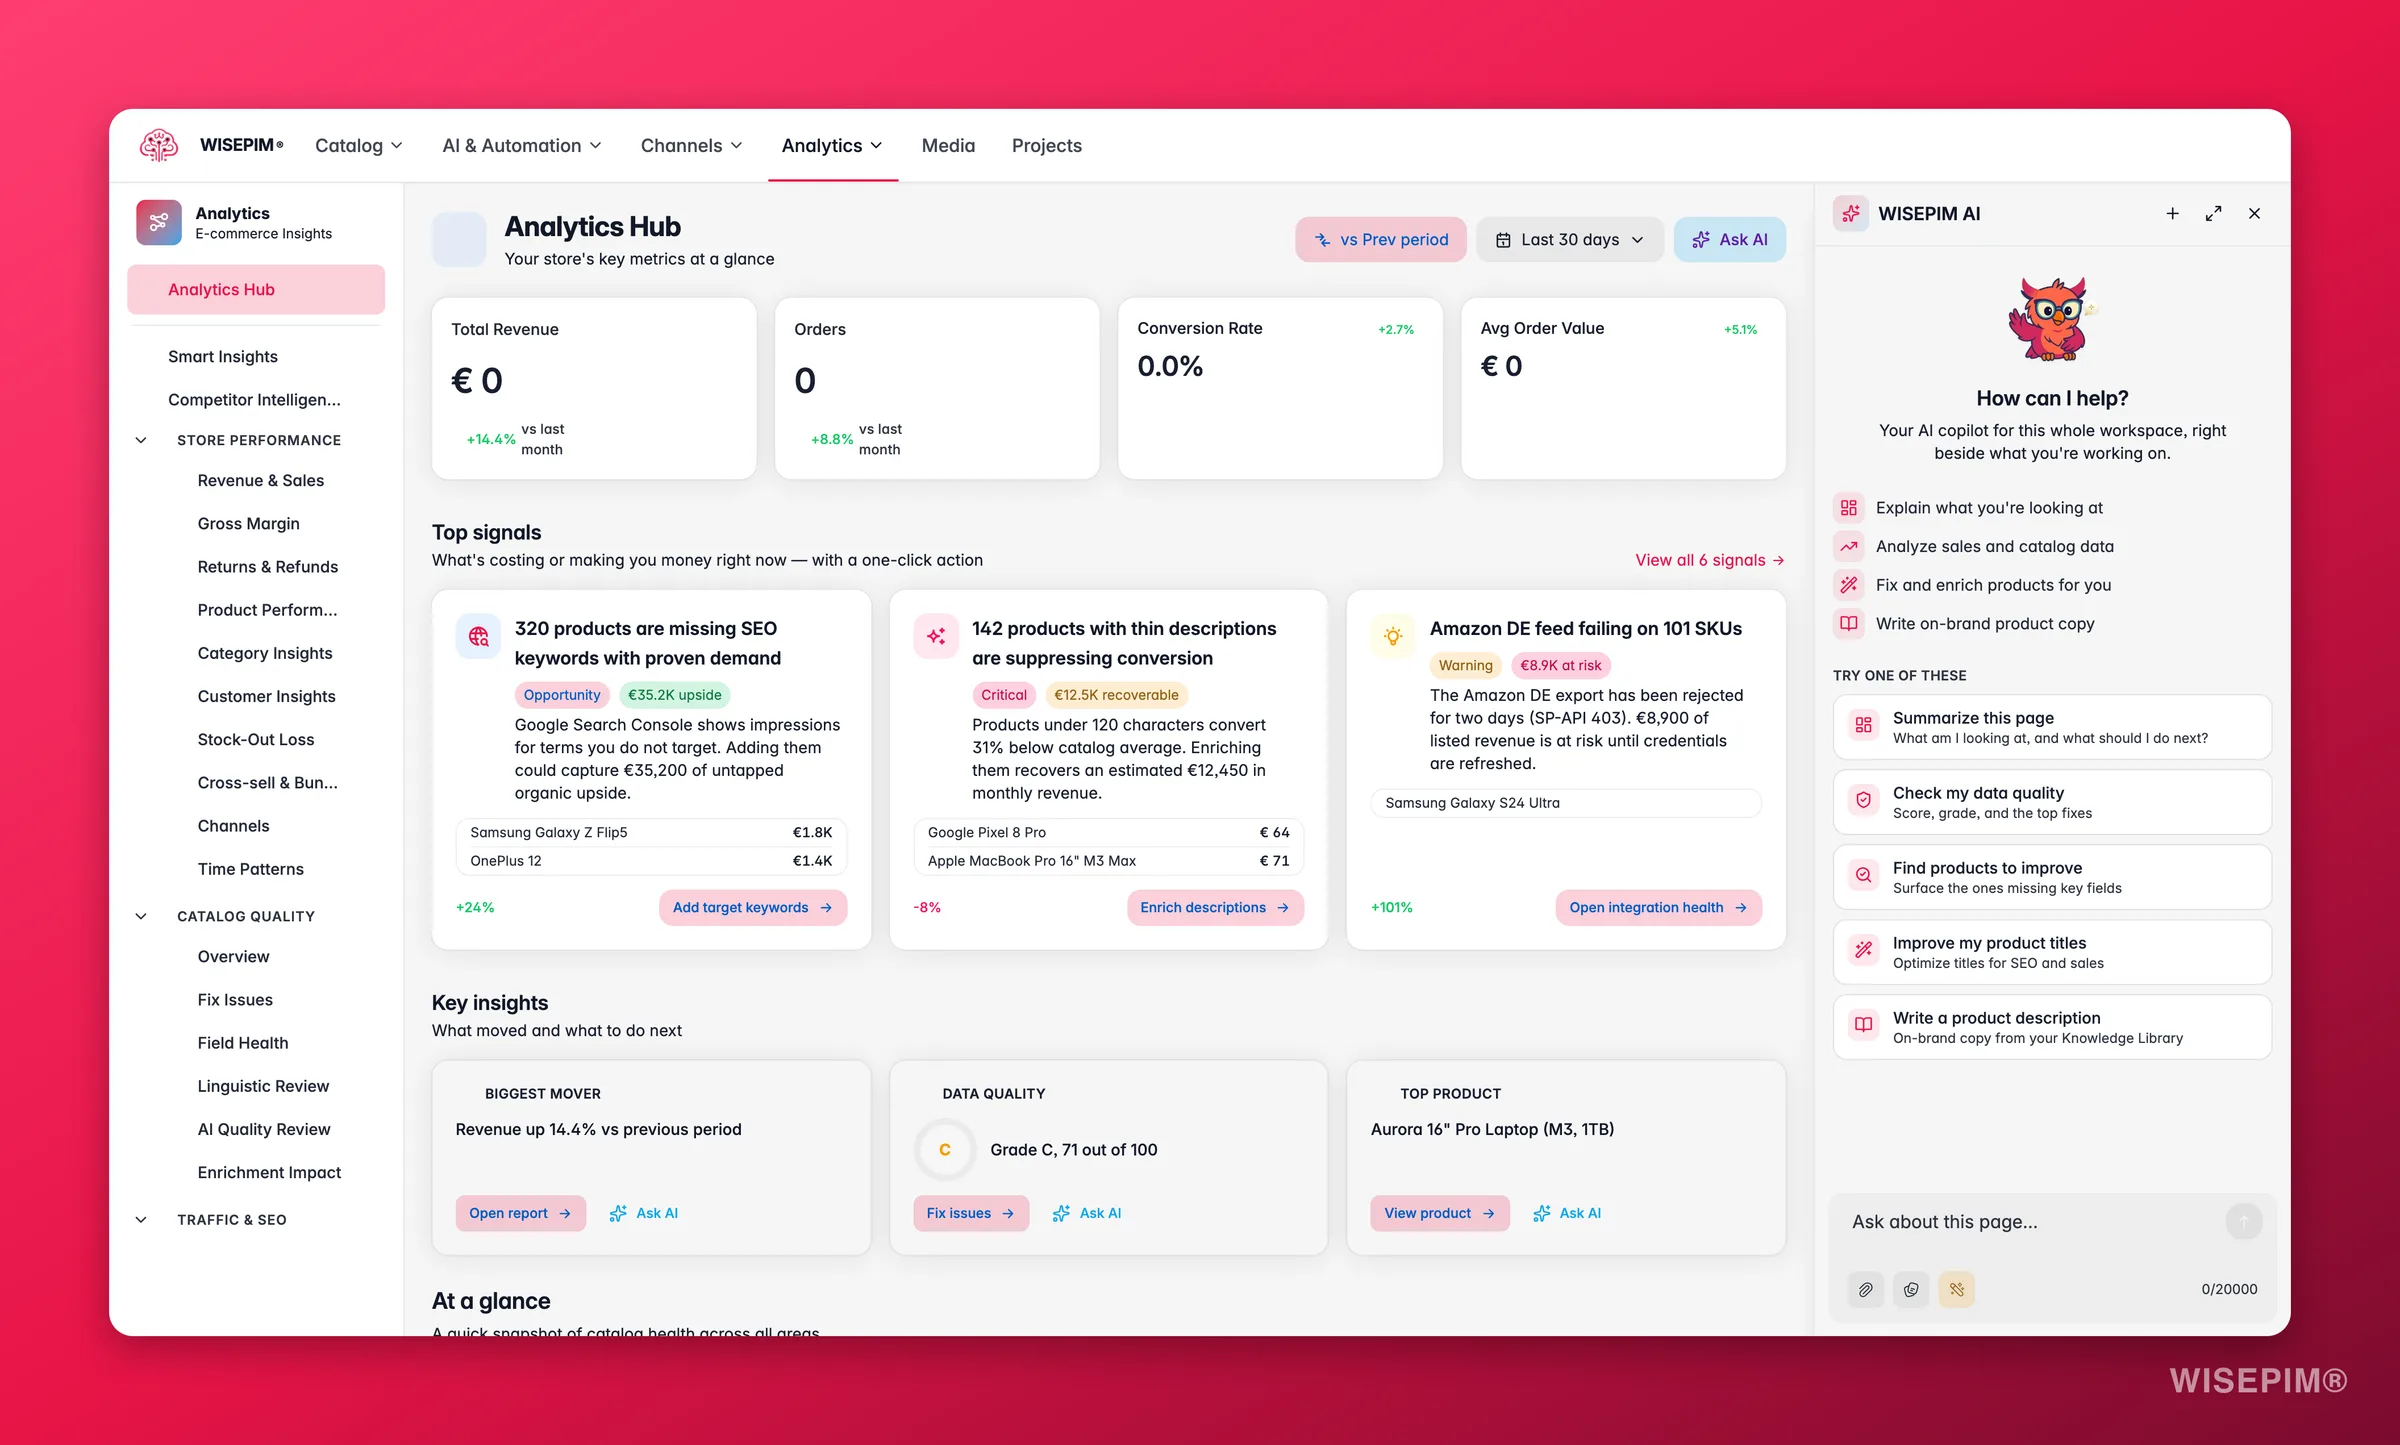
Task: Click the Write on-brand copy book icon
Action: (1849, 624)
